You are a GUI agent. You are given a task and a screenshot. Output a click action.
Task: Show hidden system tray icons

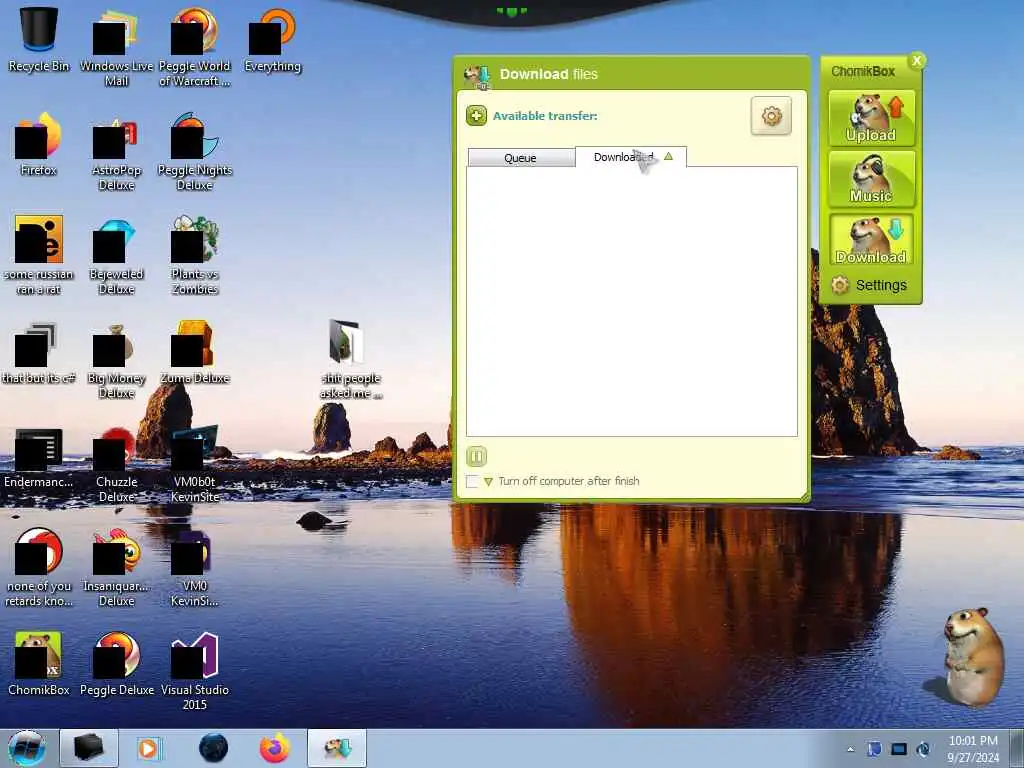(850, 750)
